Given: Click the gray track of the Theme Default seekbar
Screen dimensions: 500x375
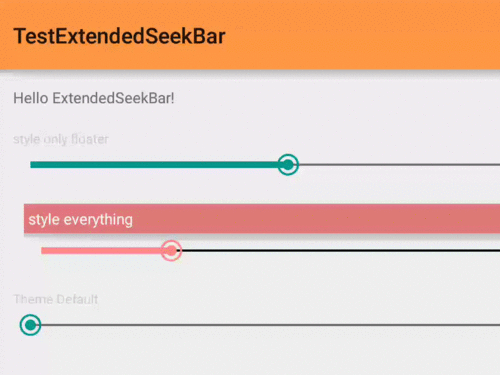Looking at the screenshot, I should [x=270, y=325].
